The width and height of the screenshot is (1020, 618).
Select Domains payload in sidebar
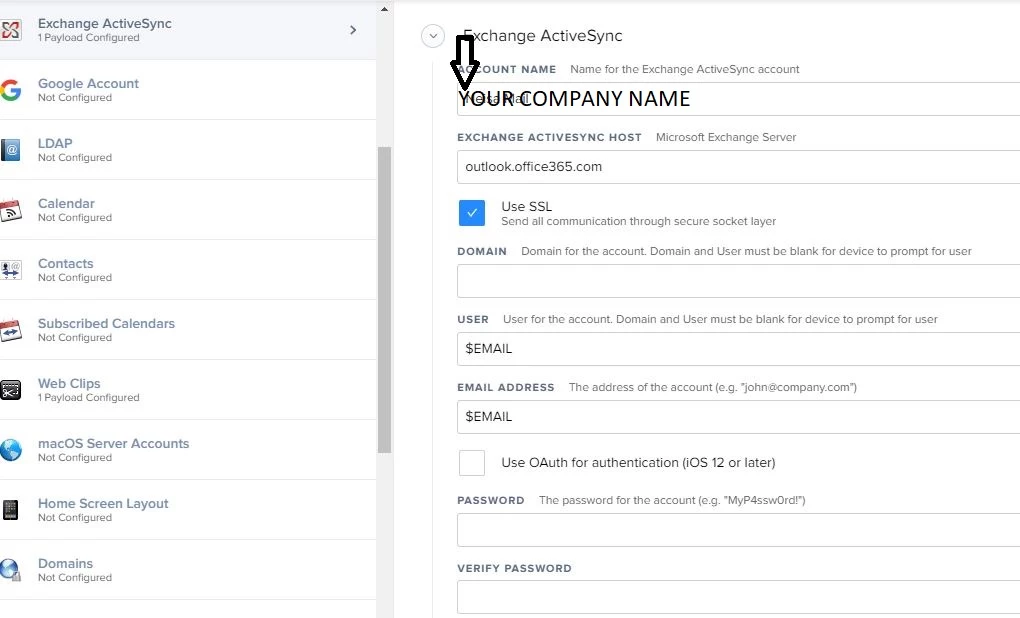[x=188, y=570]
